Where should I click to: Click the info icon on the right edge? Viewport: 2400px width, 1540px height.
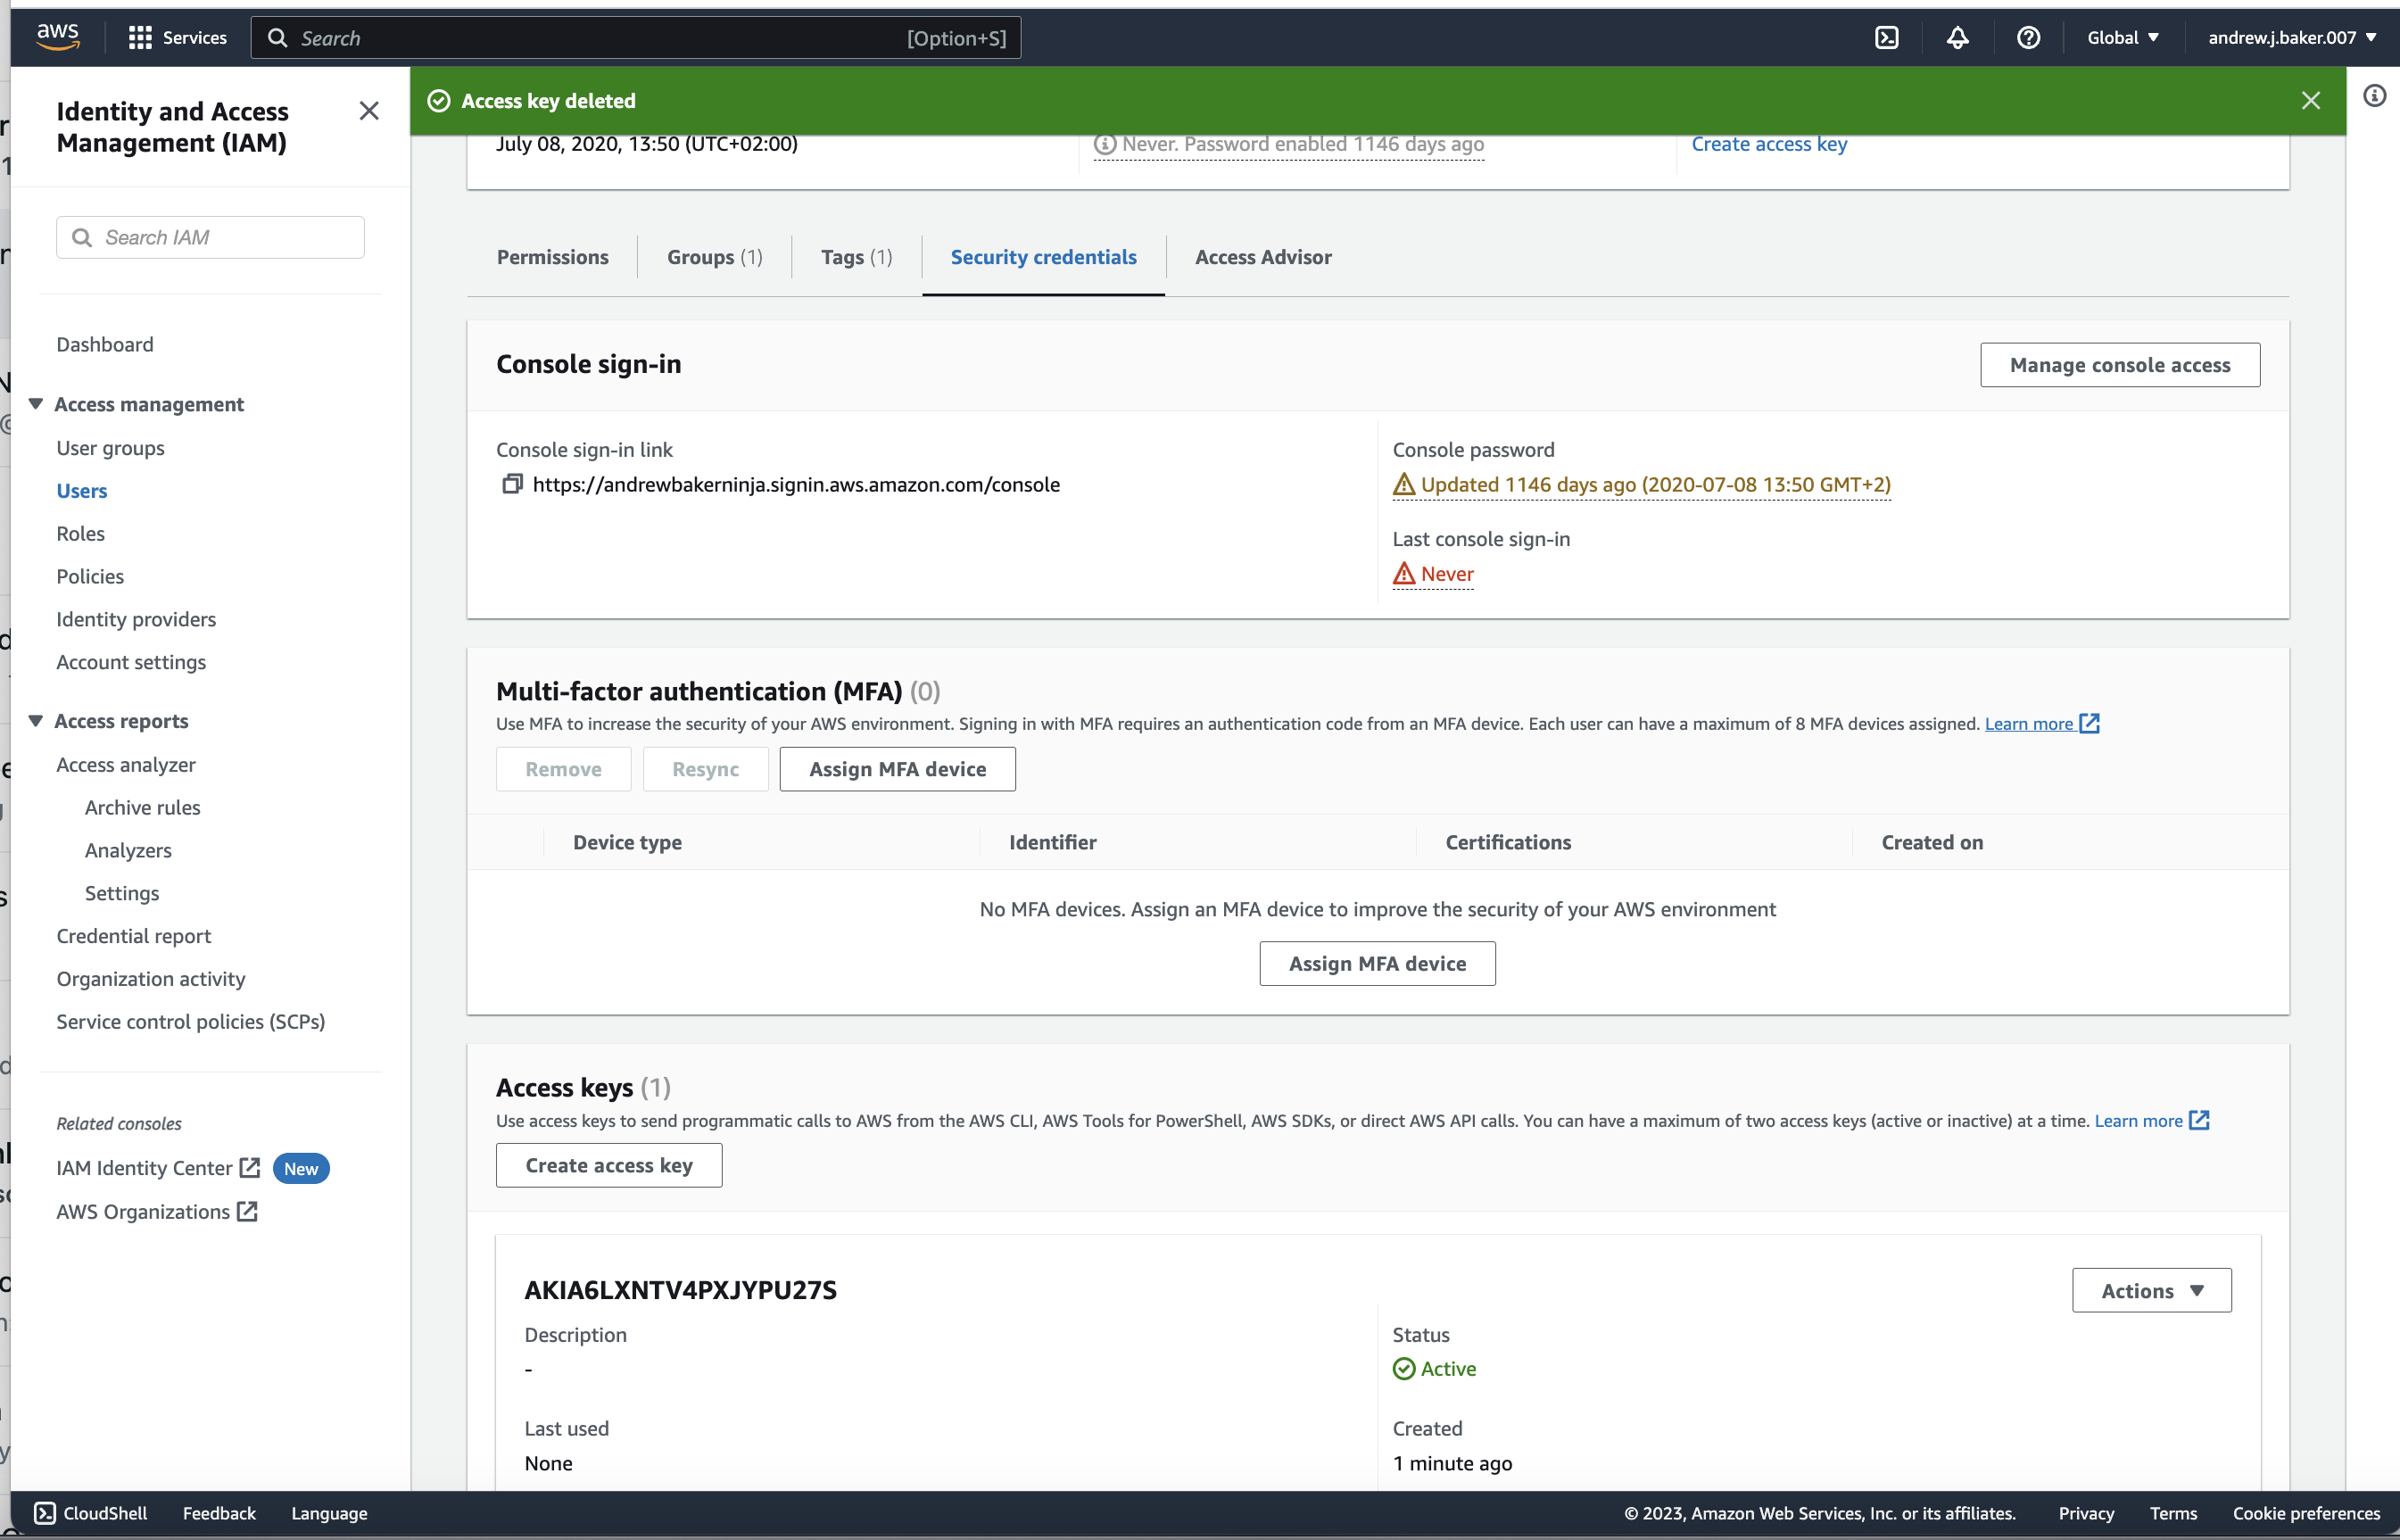pos(2377,95)
